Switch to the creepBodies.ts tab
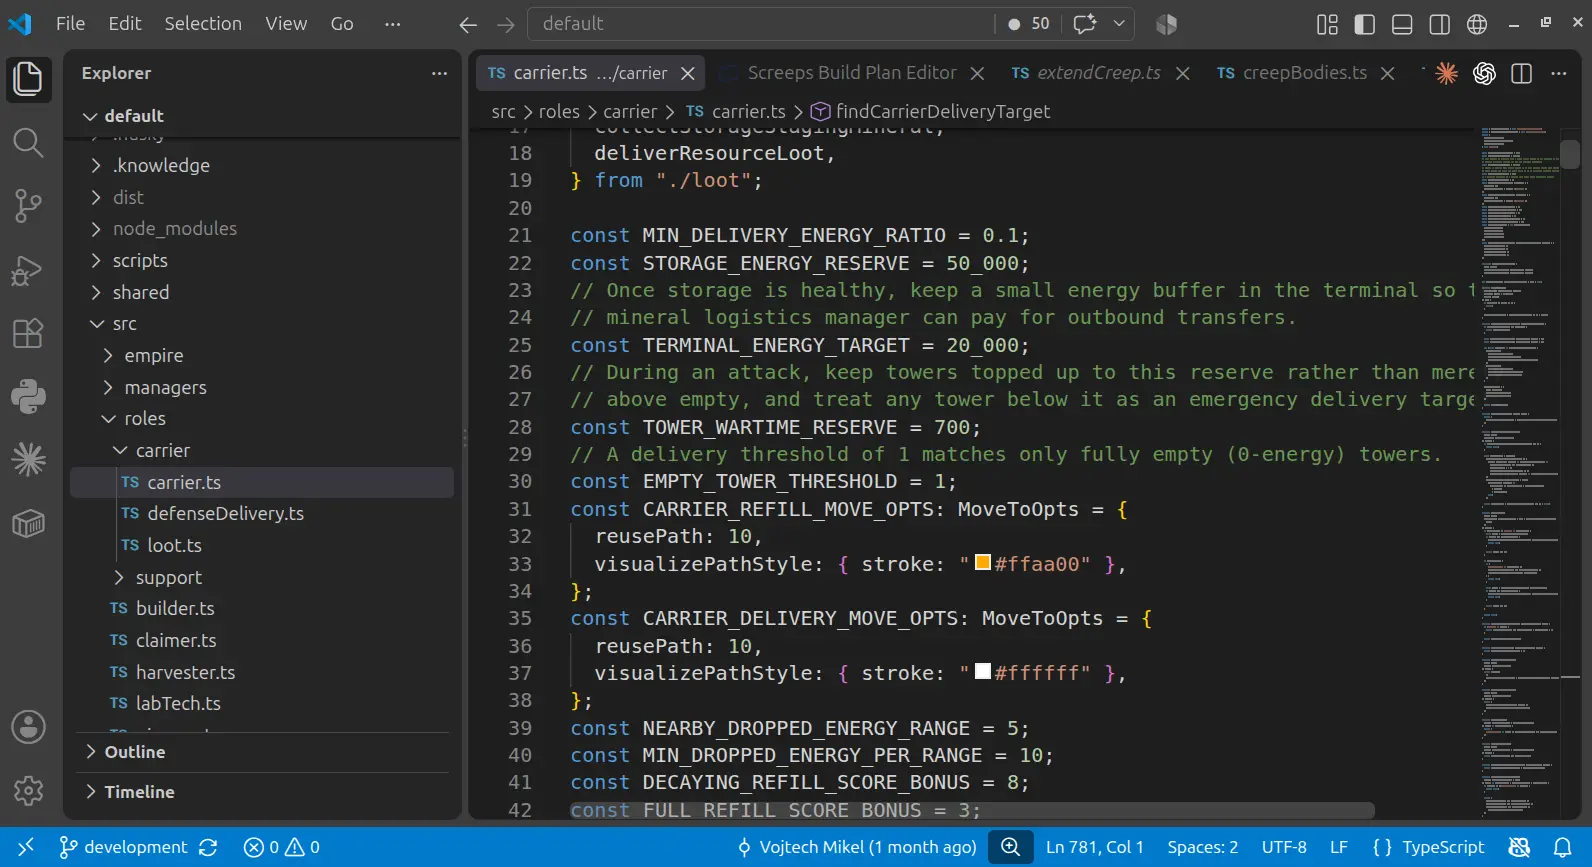The width and height of the screenshot is (1592, 867). (x=1305, y=73)
